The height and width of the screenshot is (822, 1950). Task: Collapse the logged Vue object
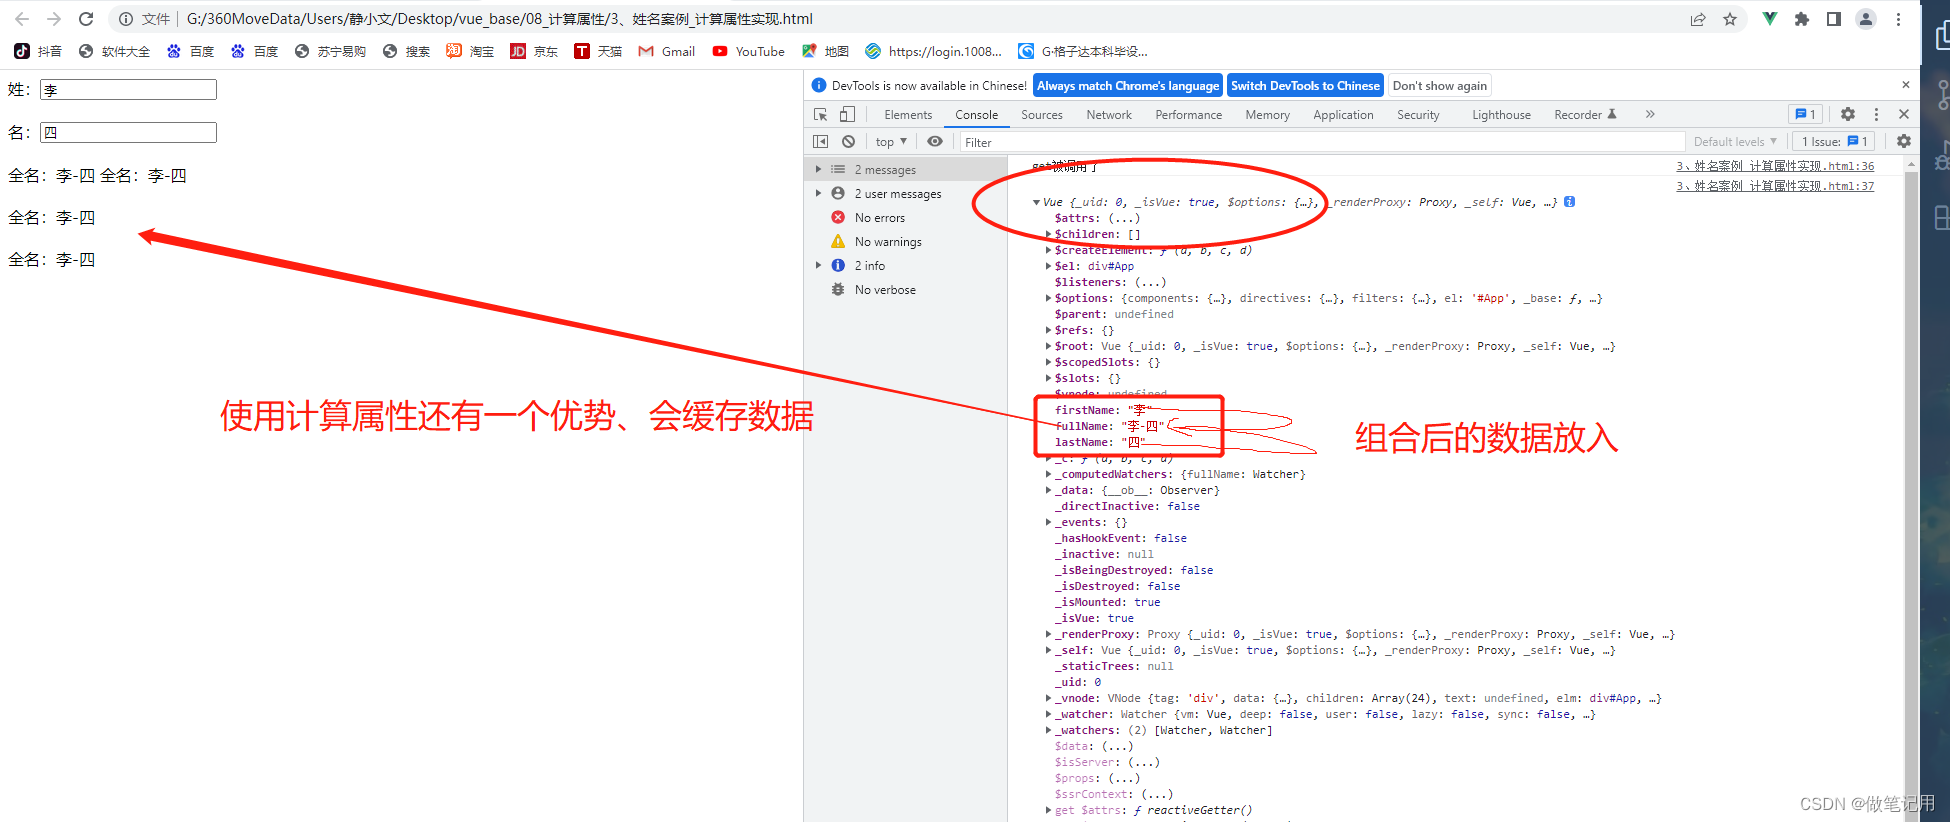1036,202
